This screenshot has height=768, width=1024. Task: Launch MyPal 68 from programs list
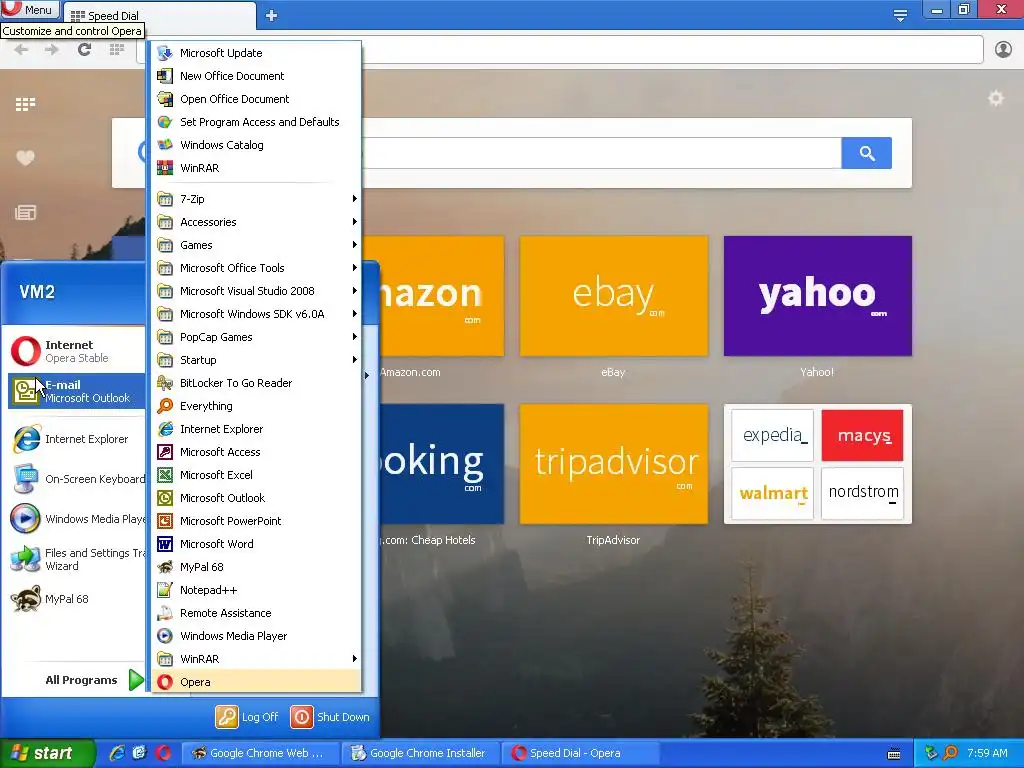pyautogui.click(x=257, y=567)
